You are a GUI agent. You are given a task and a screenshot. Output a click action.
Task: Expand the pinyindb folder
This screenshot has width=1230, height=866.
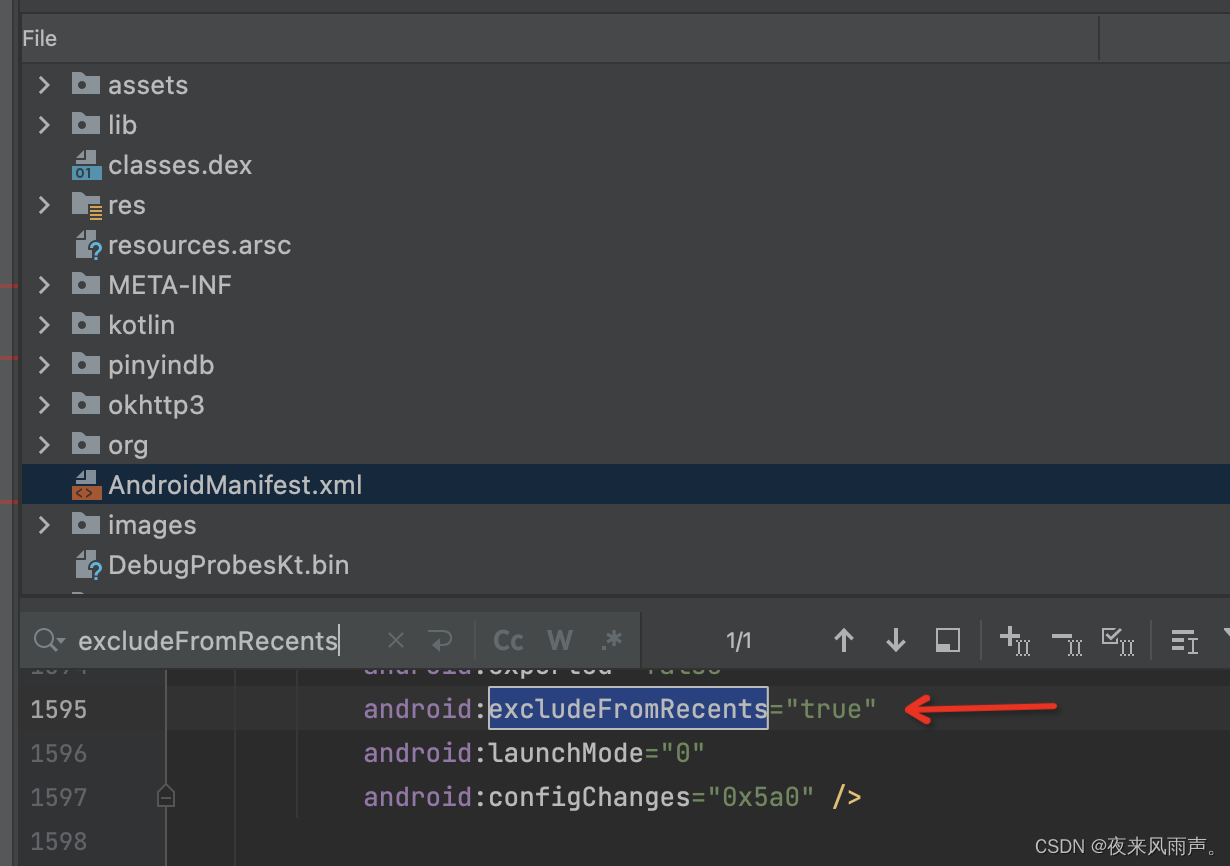tap(44, 365)
